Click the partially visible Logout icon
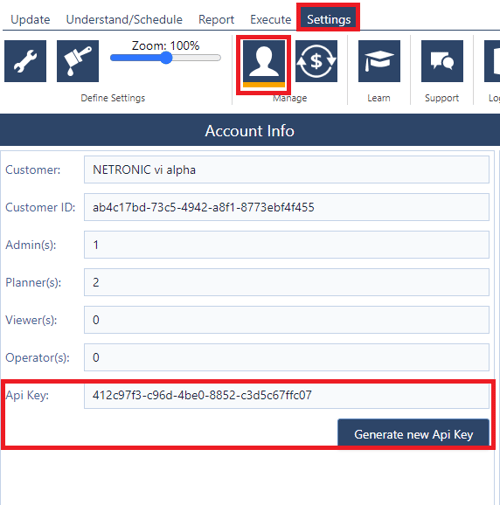Screen dimensions: 500x505 tap(492, 61)
